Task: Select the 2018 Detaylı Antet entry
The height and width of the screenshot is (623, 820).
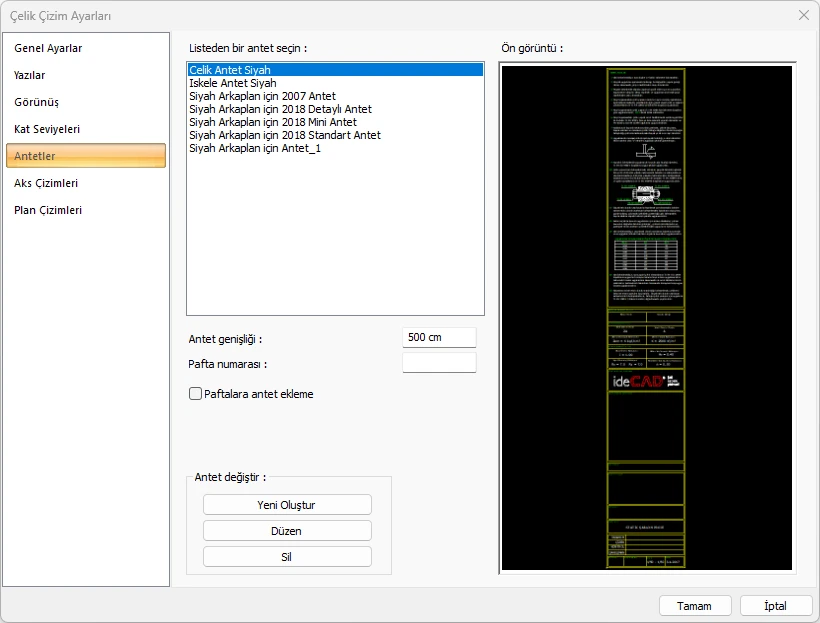Action: click(280, 109)
